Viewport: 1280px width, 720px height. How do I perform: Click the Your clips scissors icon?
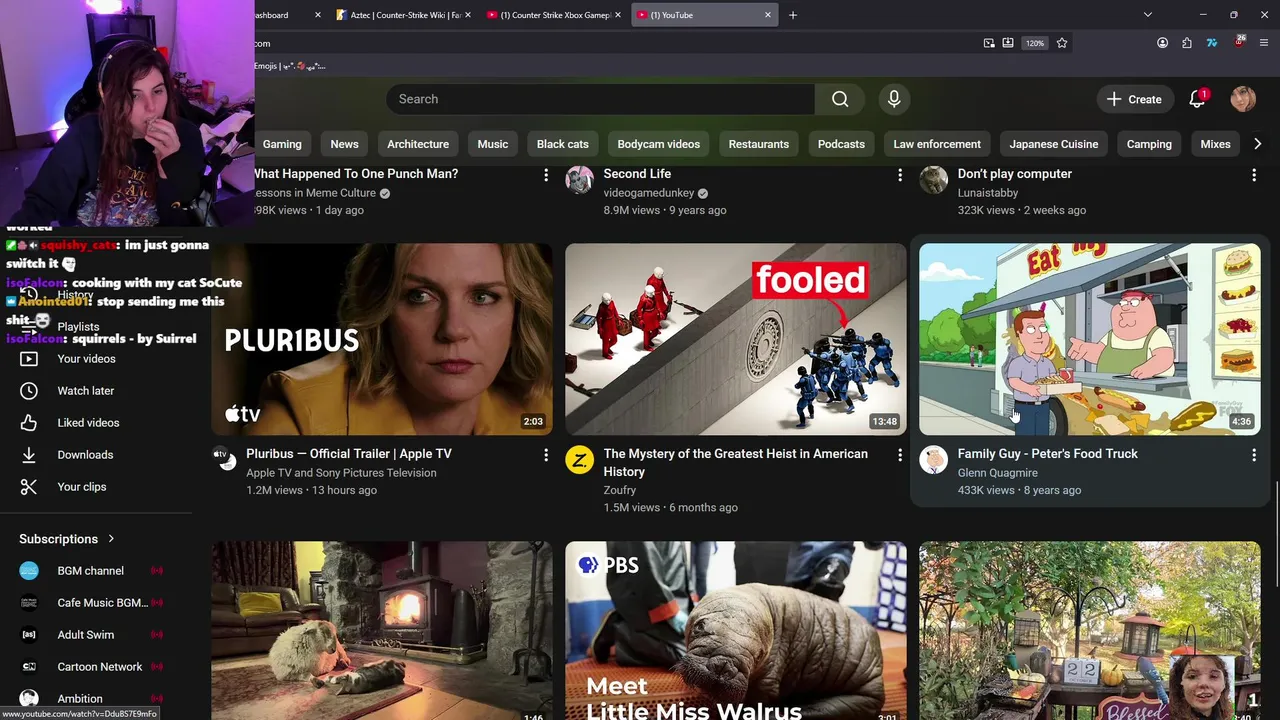[29, 487]
